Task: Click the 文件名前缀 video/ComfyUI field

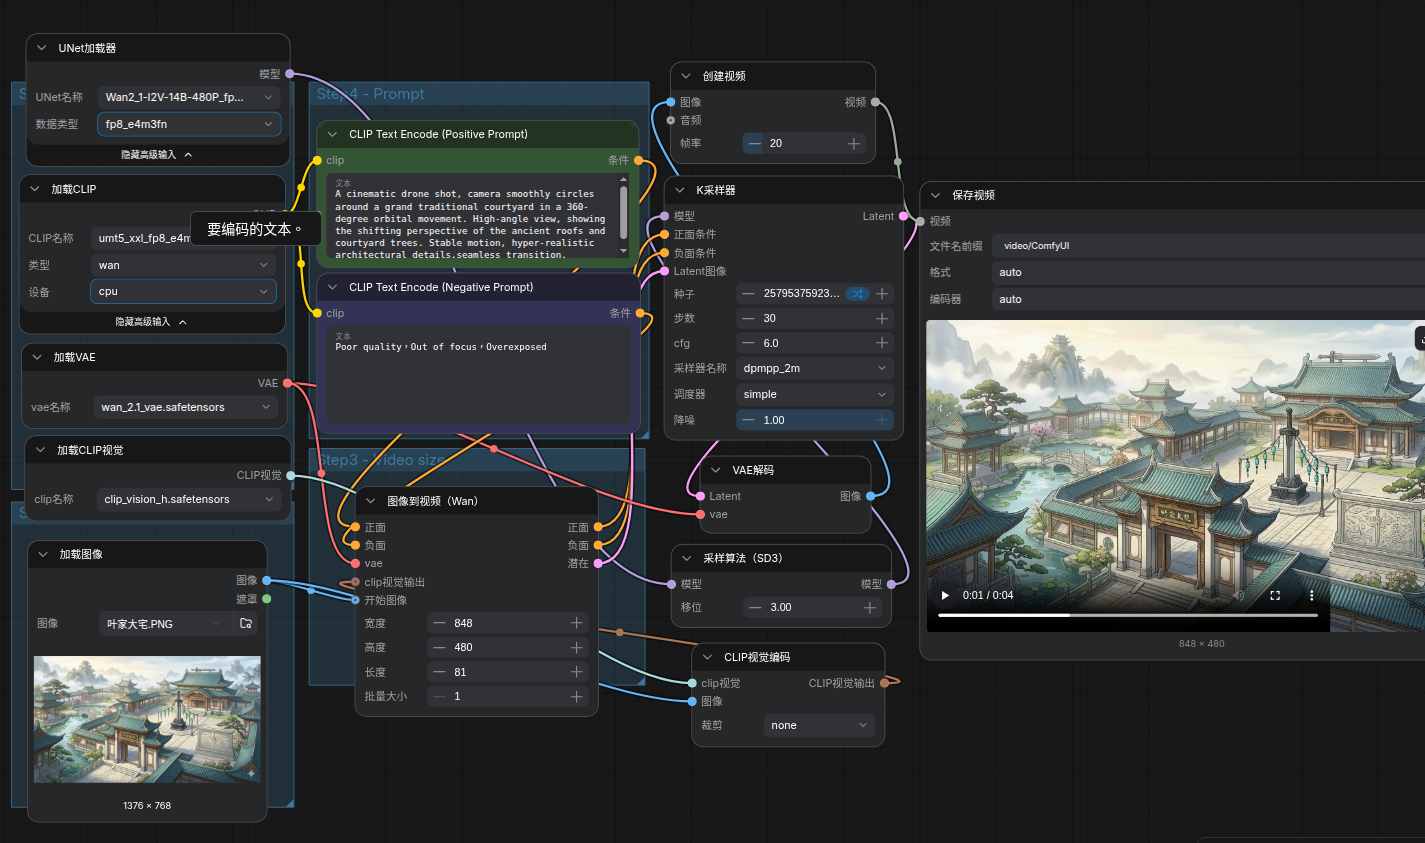Action: [x=1209, y=246]
